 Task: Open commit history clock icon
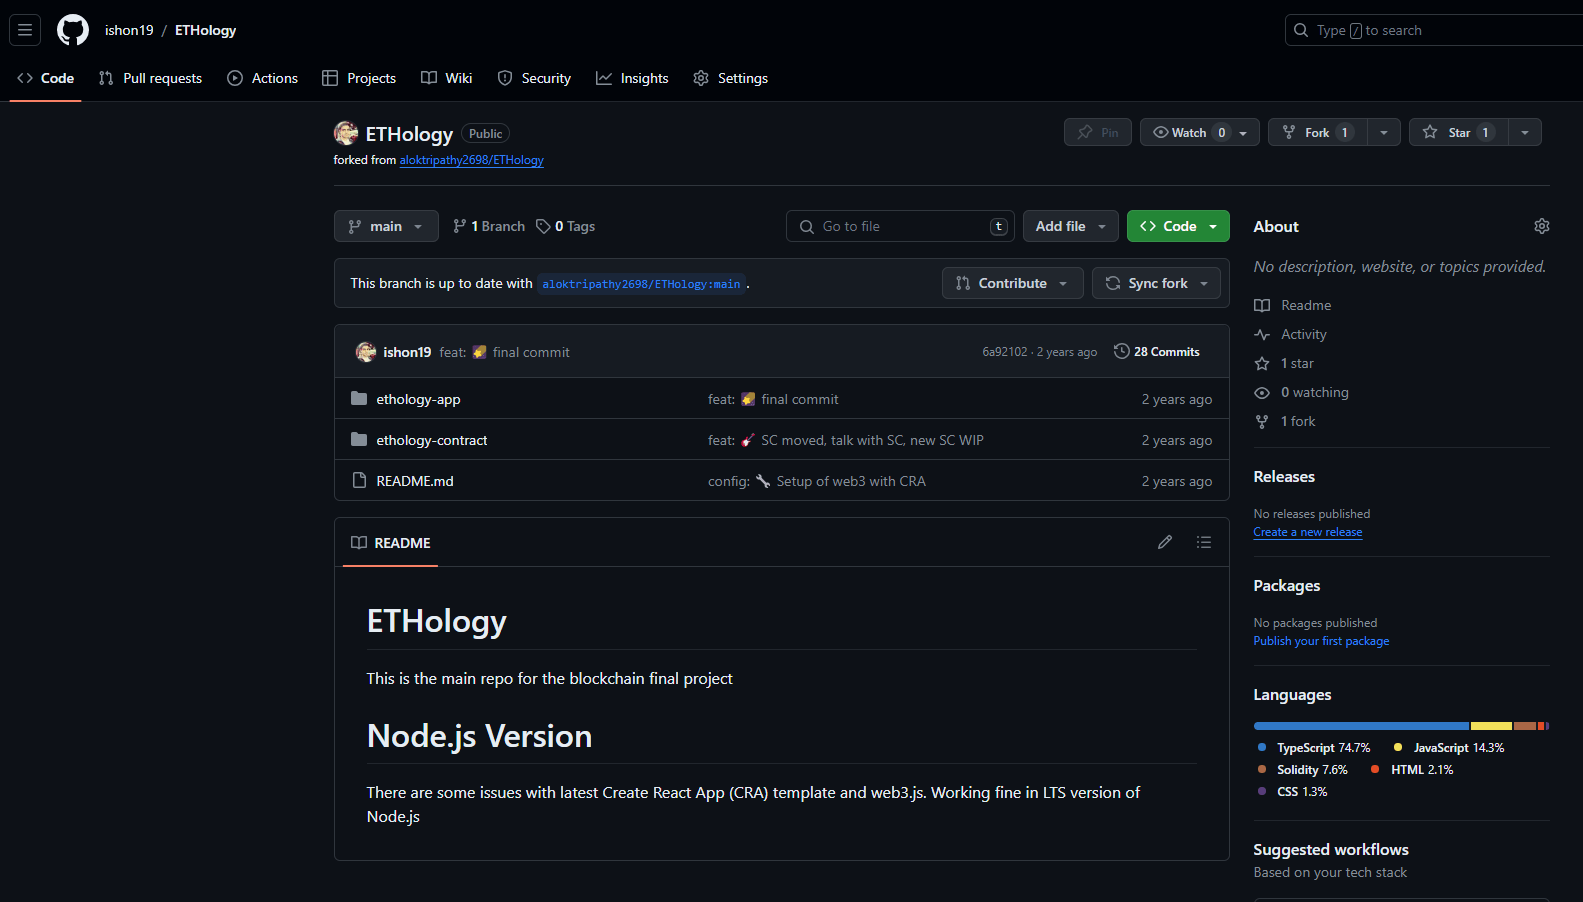click(x=1121, y=351)
